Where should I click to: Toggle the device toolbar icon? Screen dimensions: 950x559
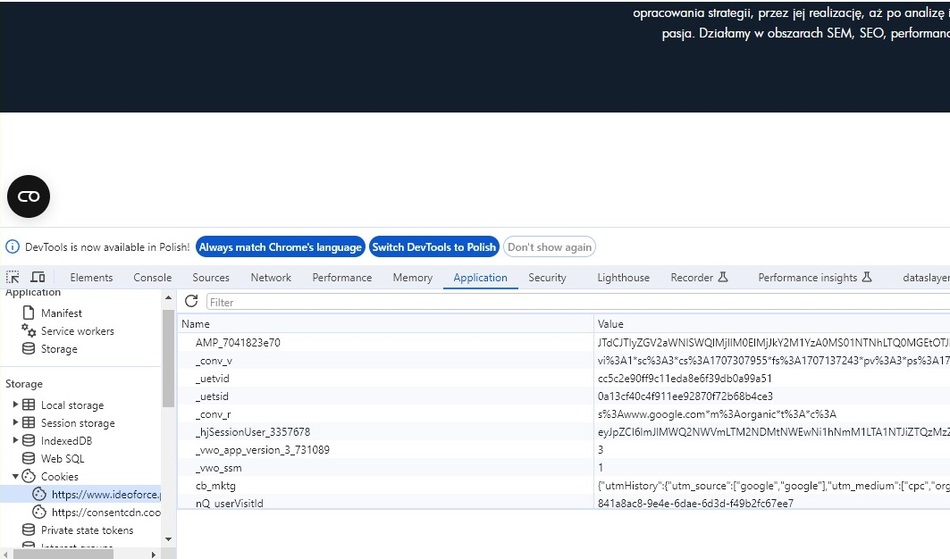[x=38, y=277]
